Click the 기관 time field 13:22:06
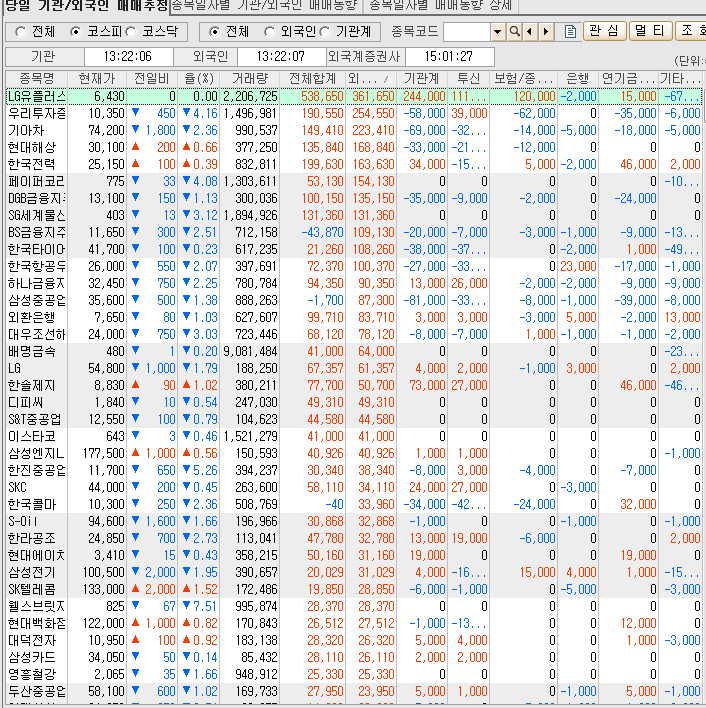706x708 pixels. pyautogui.click(x=128, y=56)
